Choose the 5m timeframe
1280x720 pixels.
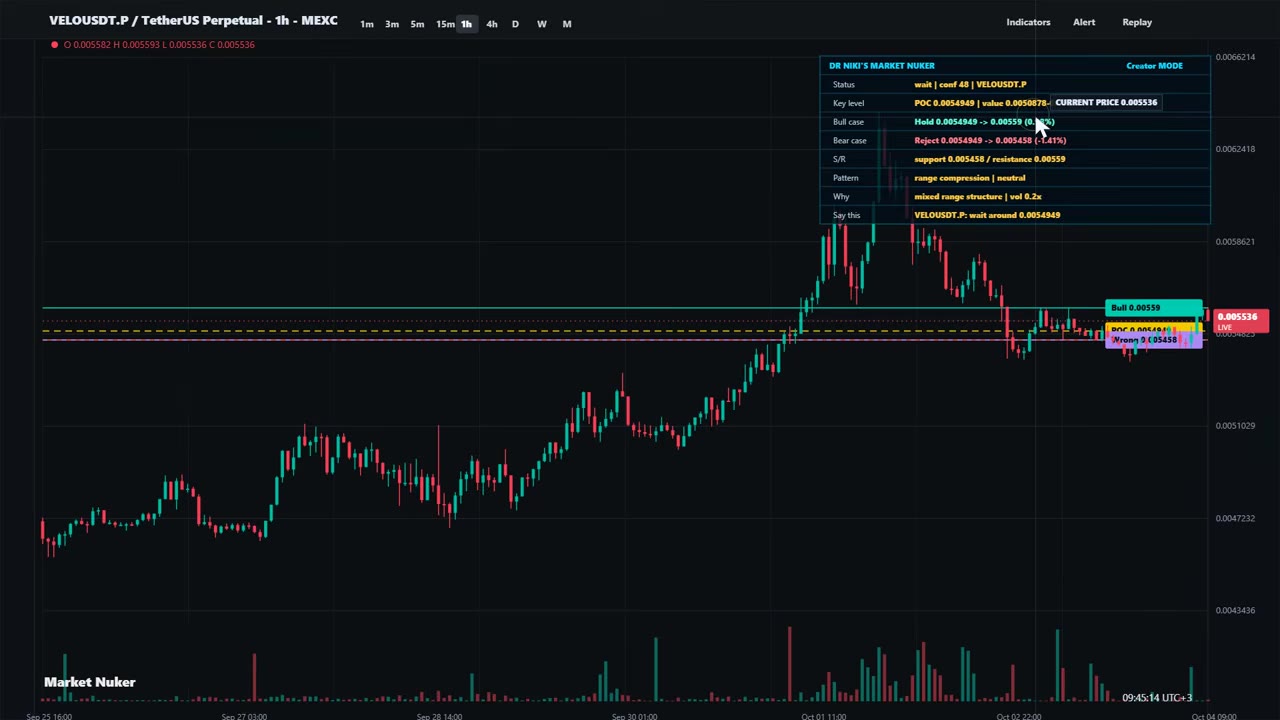point(417,24)
